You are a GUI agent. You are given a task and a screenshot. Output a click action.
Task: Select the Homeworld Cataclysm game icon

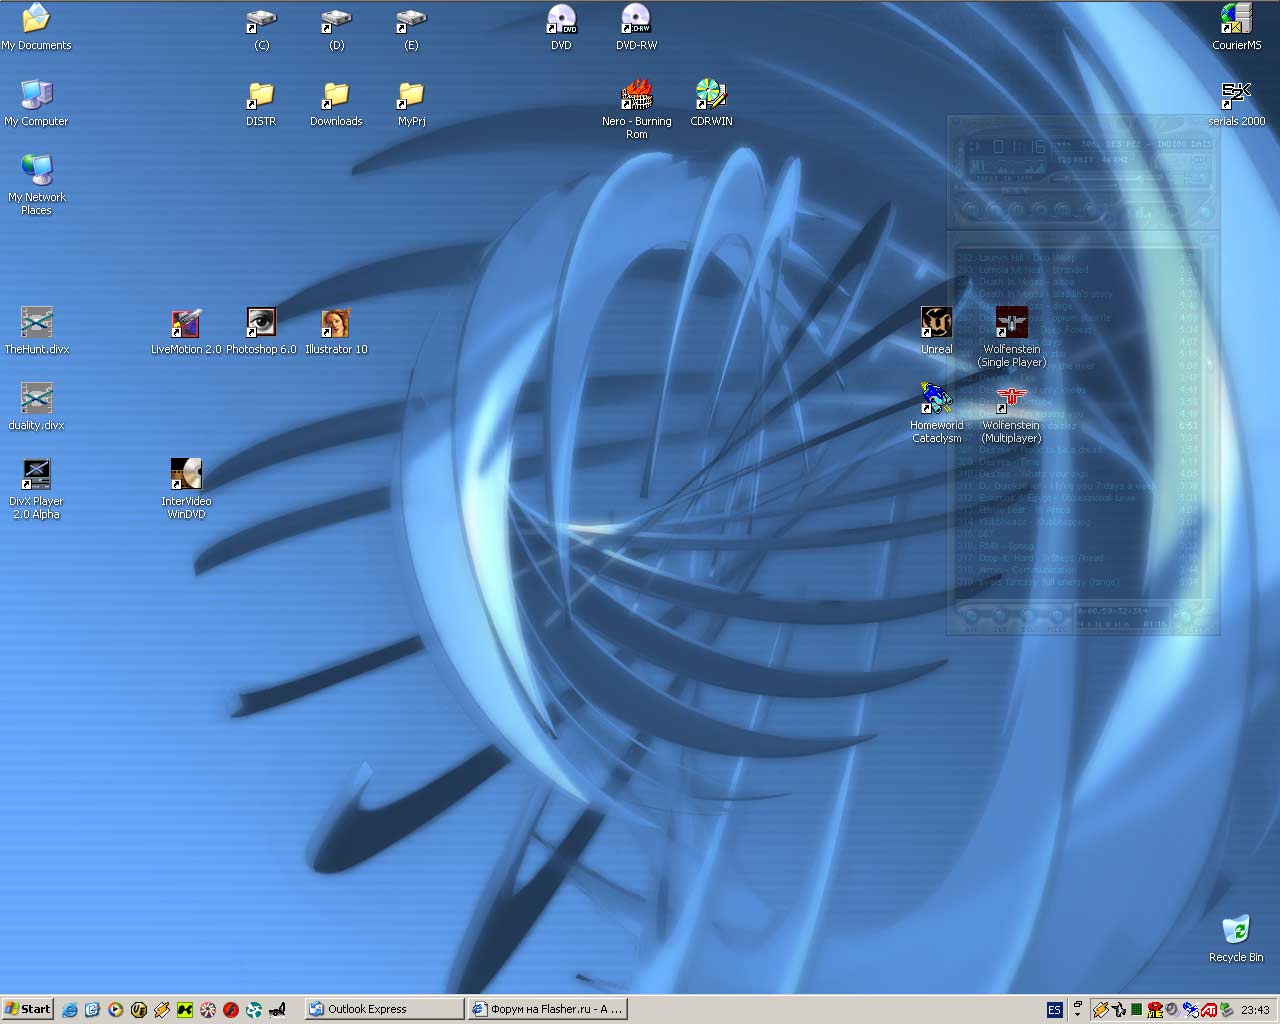936,414
